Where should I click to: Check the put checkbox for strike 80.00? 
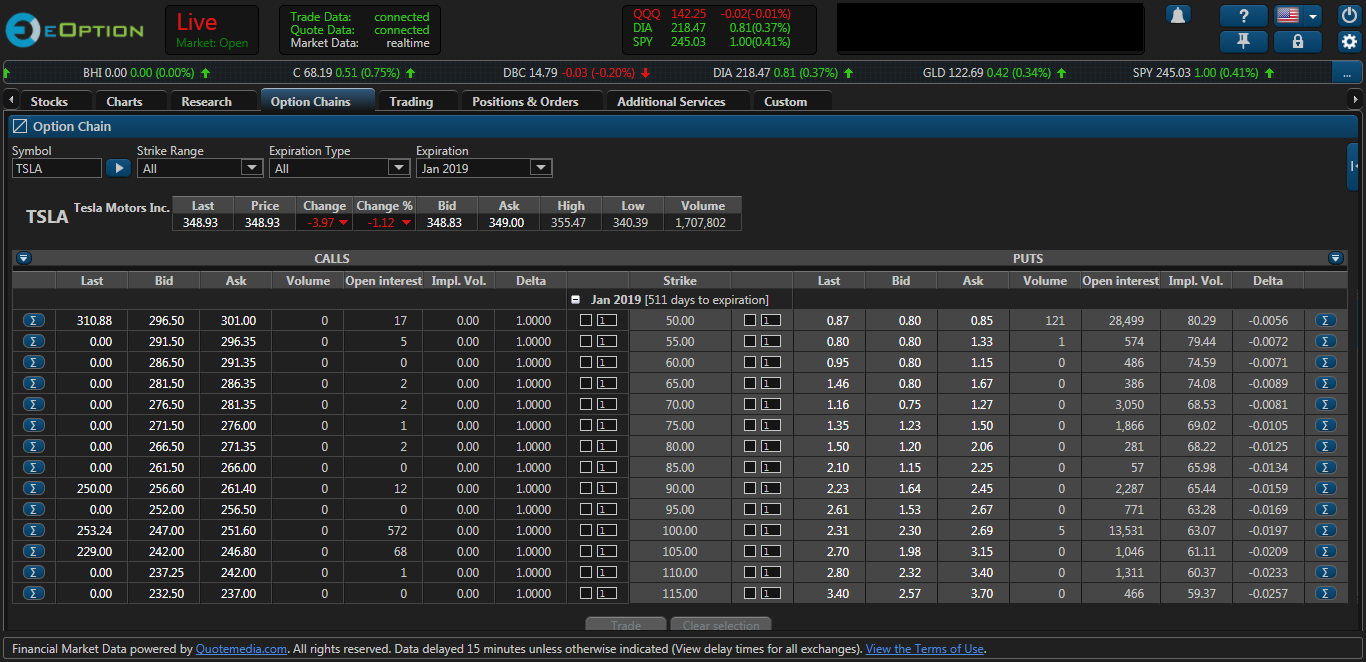coord(750,446)
